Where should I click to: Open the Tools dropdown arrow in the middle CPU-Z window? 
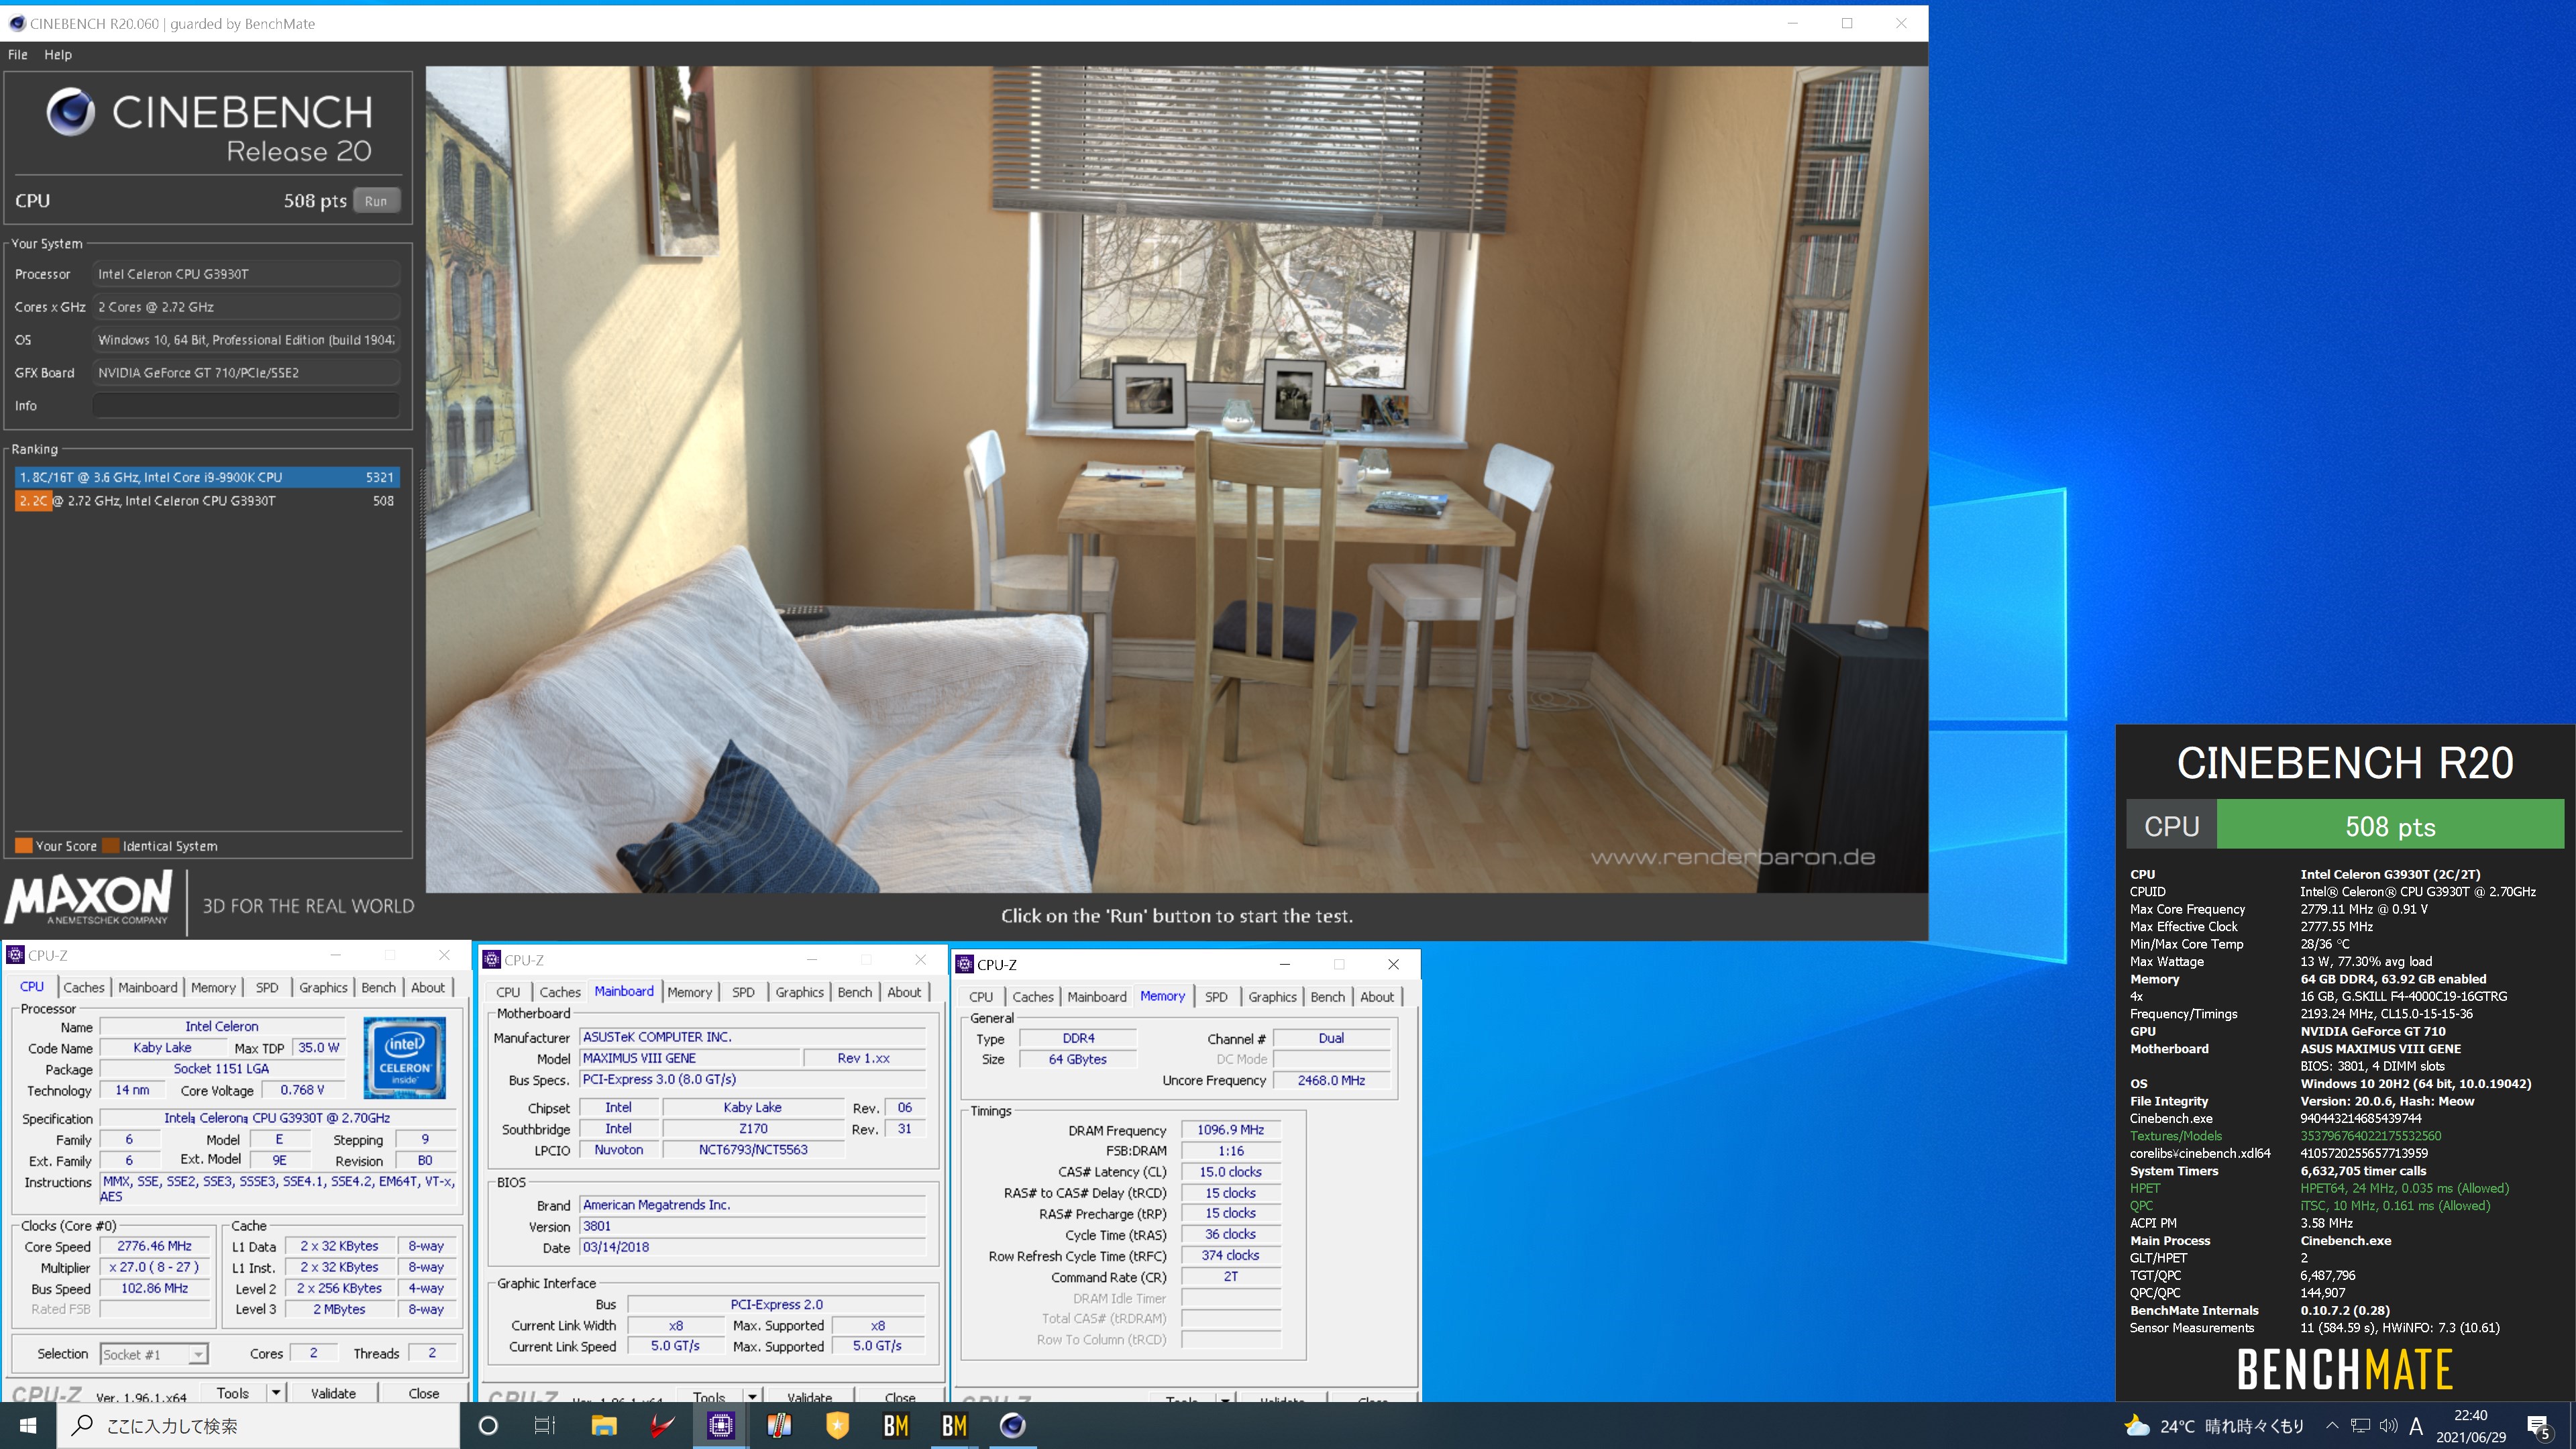click(x=752, y=1396)
